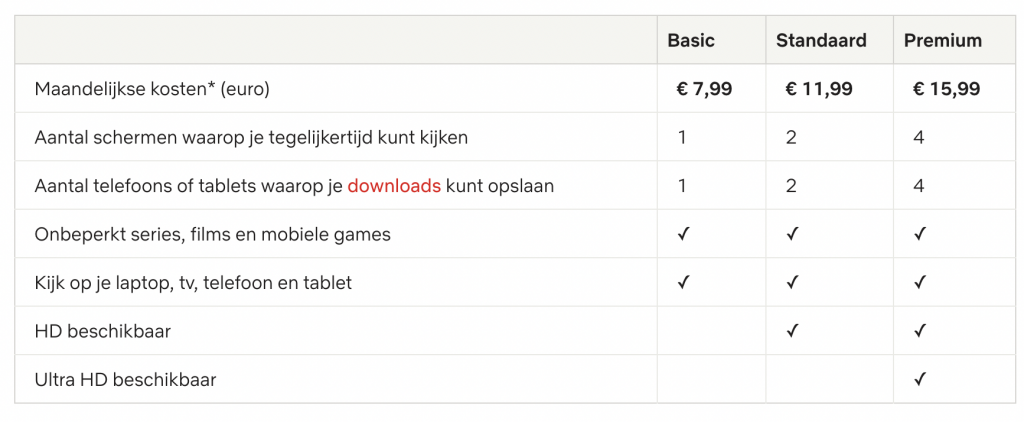Image resolution: width=1024 pixels, height=422 pixels.
Task: Click the red downloads link
Action: point(394,186)
